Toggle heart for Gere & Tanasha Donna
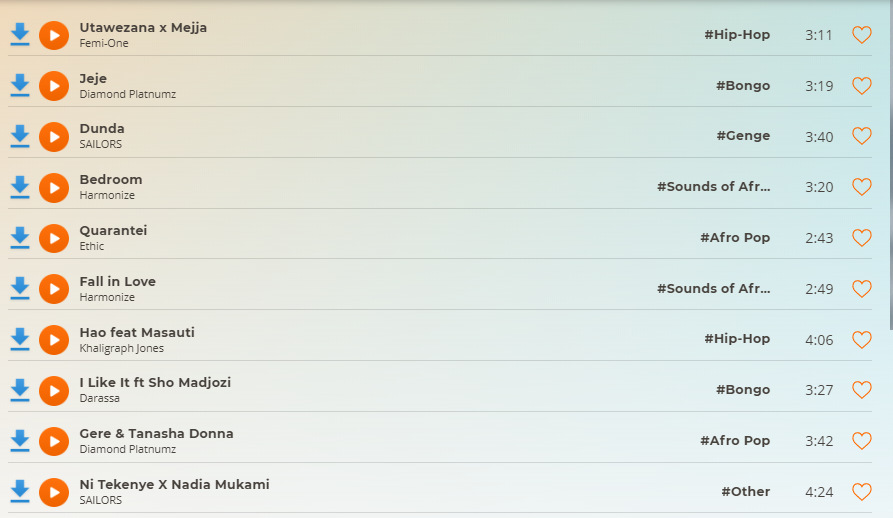Viewport: 893px width, 518px height. click(x=861, y=441)
